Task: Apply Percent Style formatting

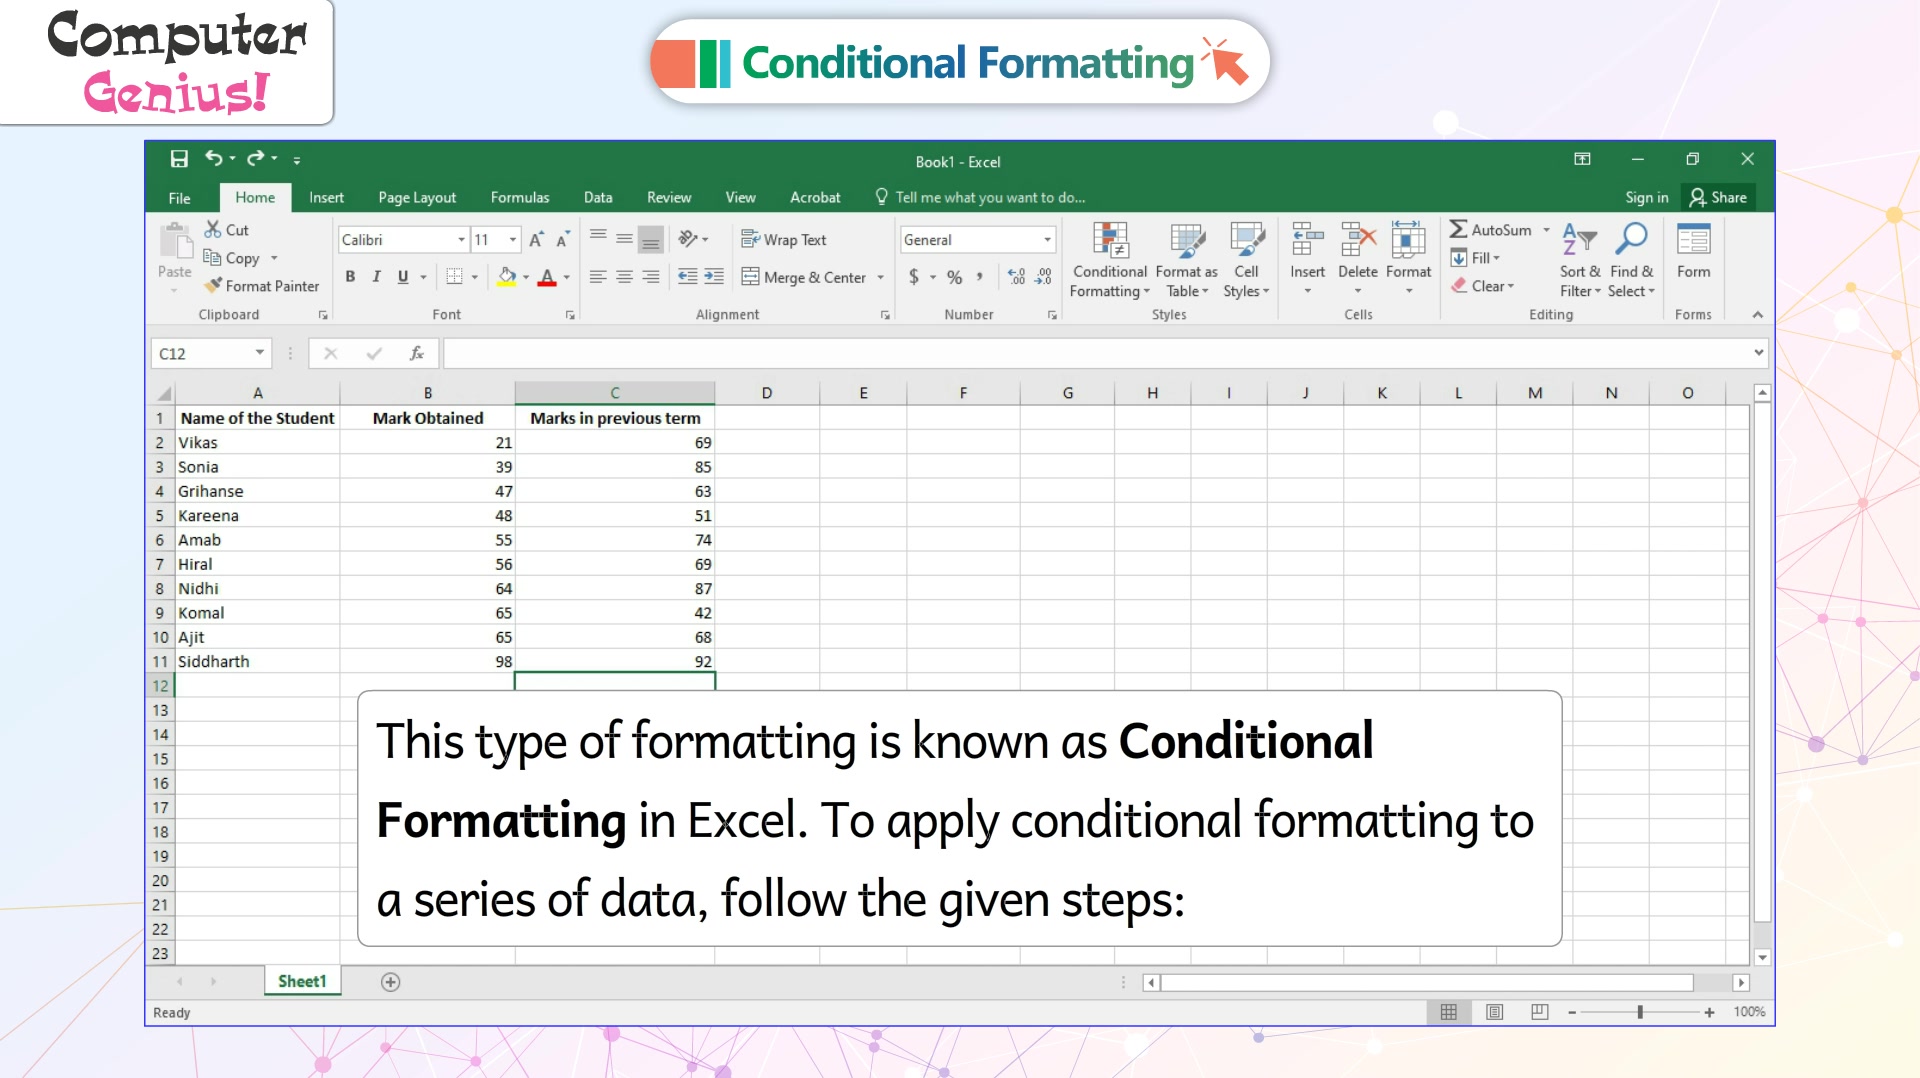Action: [955, 277]
